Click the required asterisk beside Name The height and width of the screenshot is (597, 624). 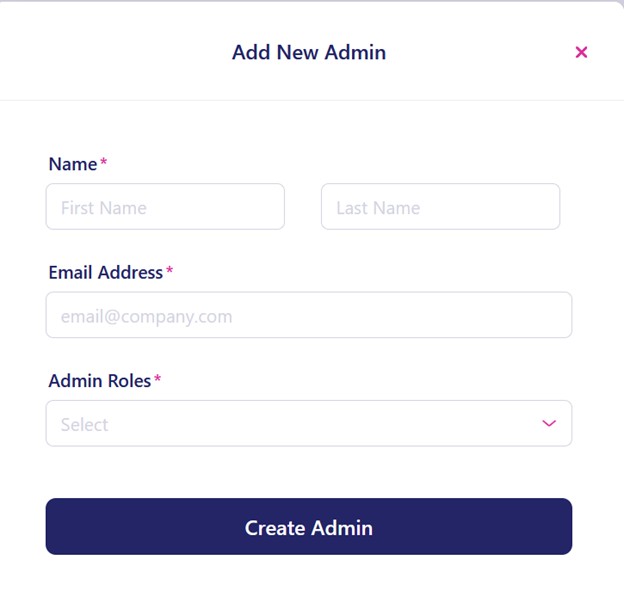104,163
